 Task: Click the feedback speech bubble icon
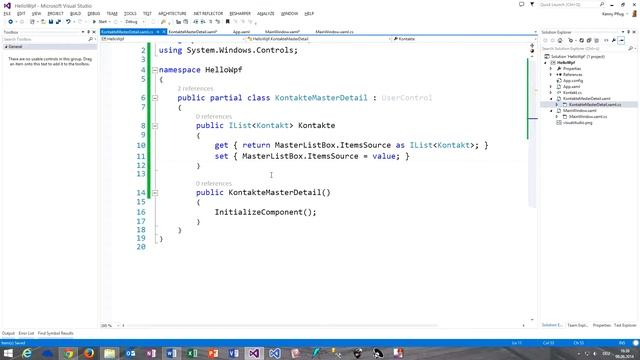(x=521, y=4)
